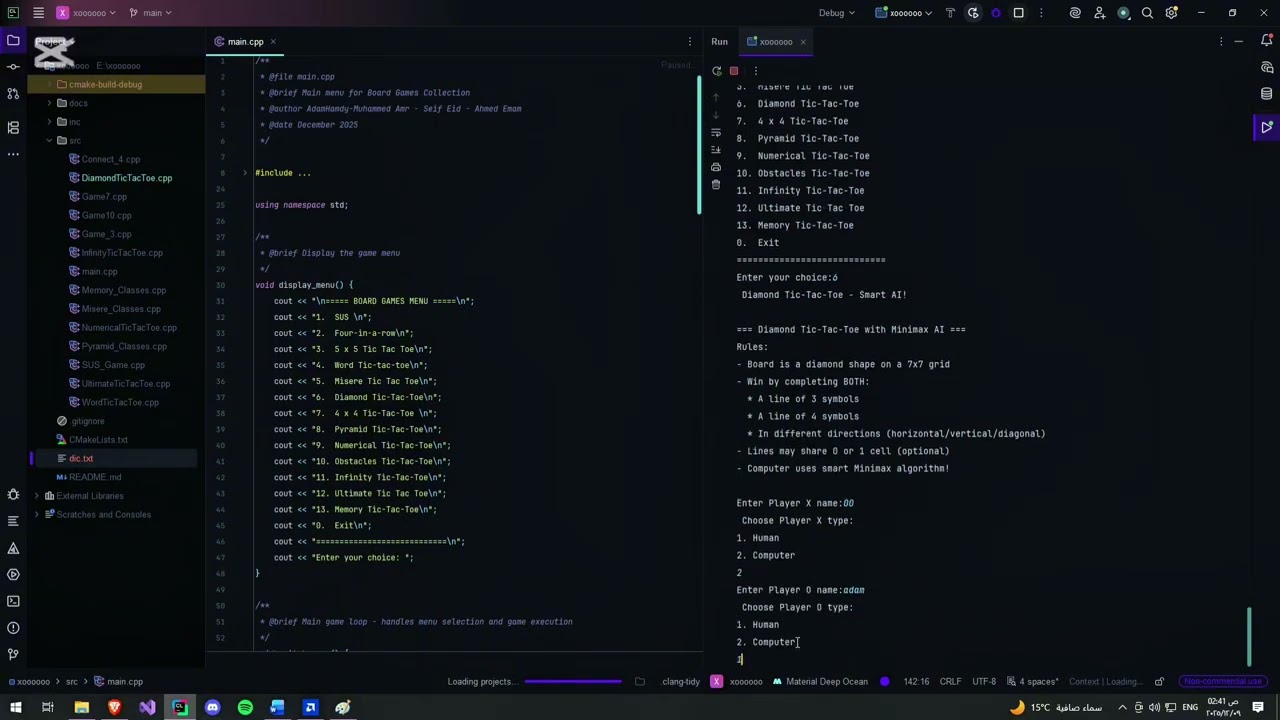This screenshot has height=720, width=1280.
Task: Select the Run tool window label tab
Action: click(720, 42)
